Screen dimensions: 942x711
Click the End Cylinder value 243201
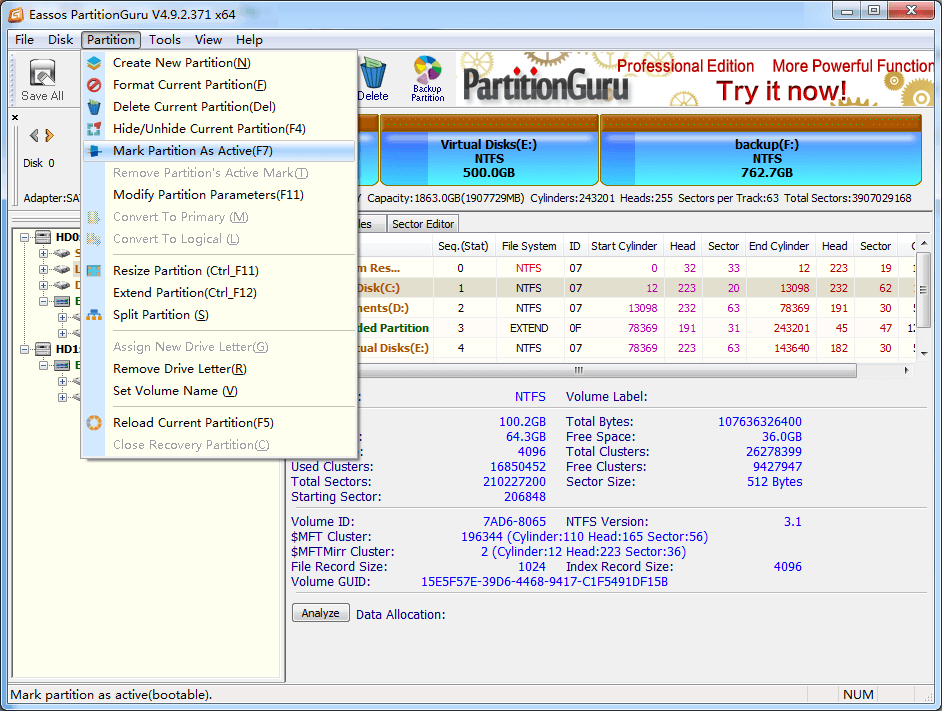coord(792,328)
